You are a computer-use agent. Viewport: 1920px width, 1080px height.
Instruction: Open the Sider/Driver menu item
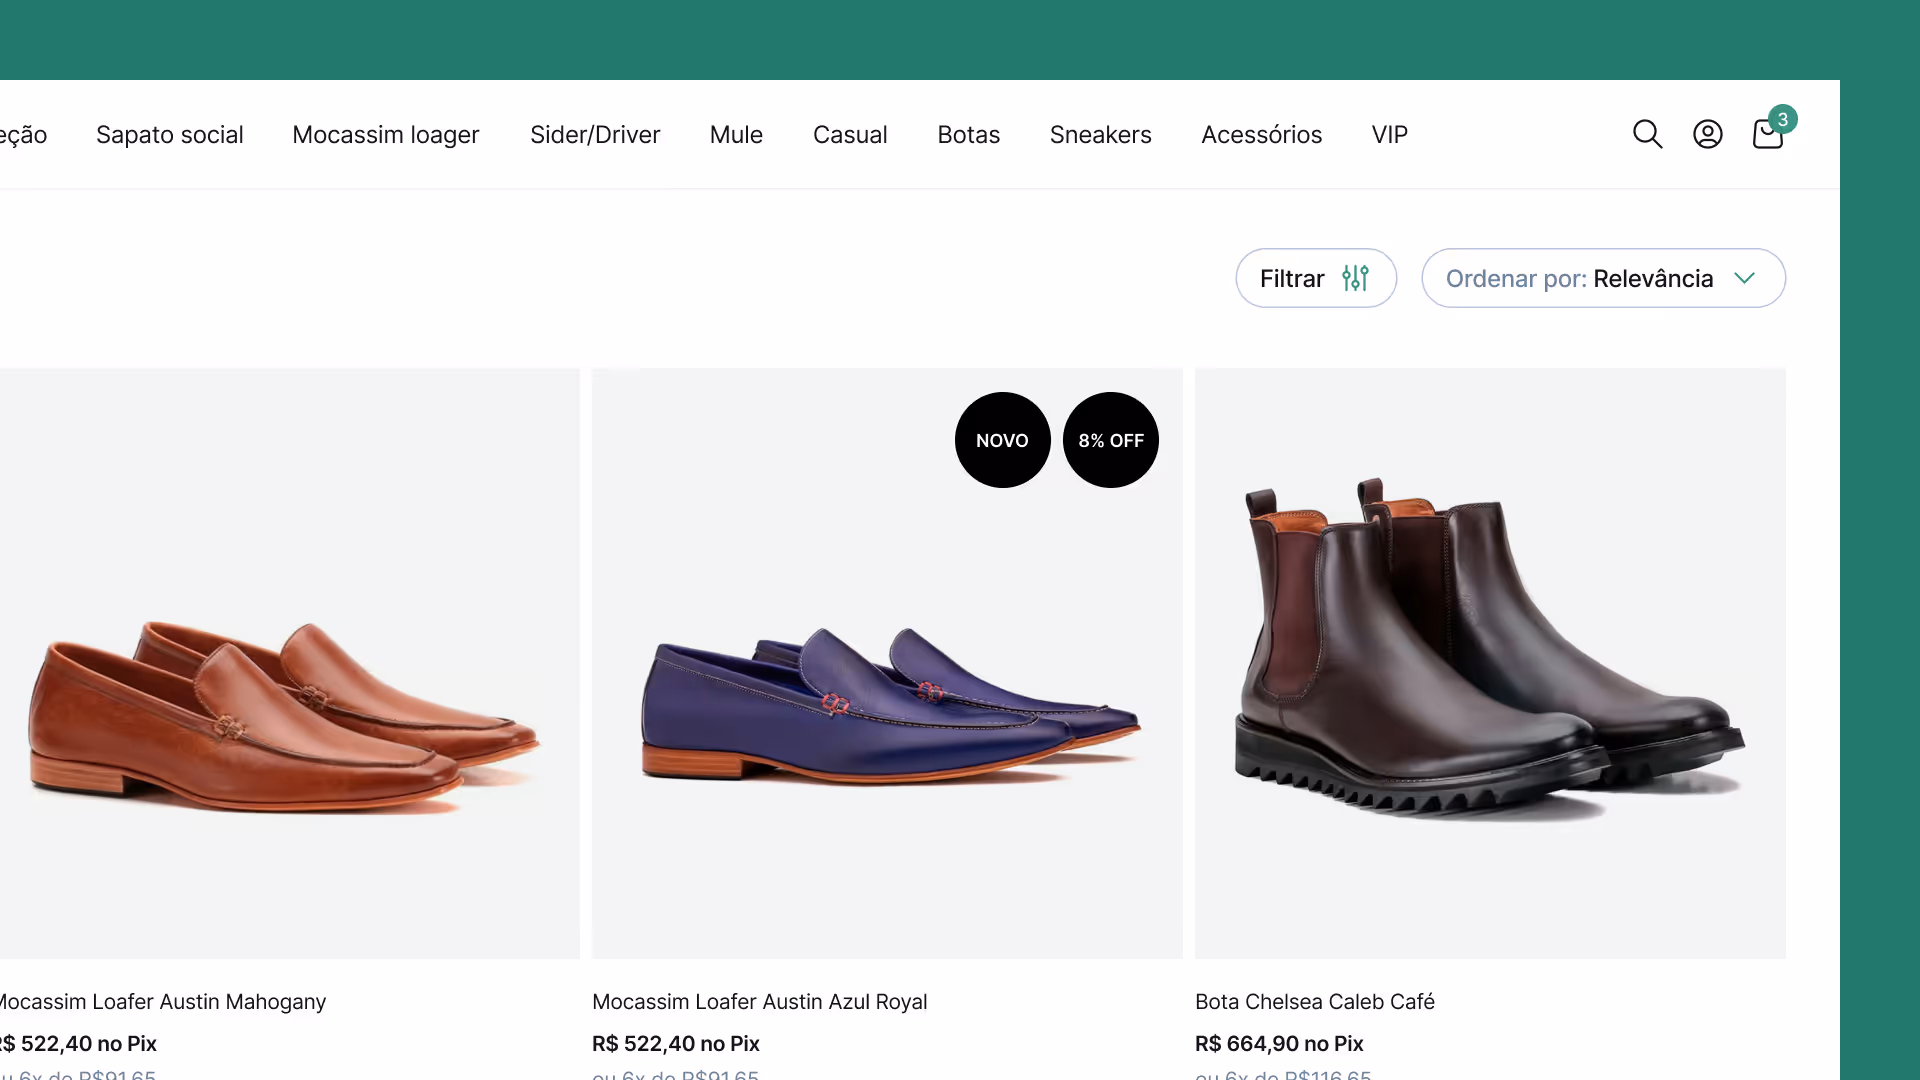[x=595, y=134]
